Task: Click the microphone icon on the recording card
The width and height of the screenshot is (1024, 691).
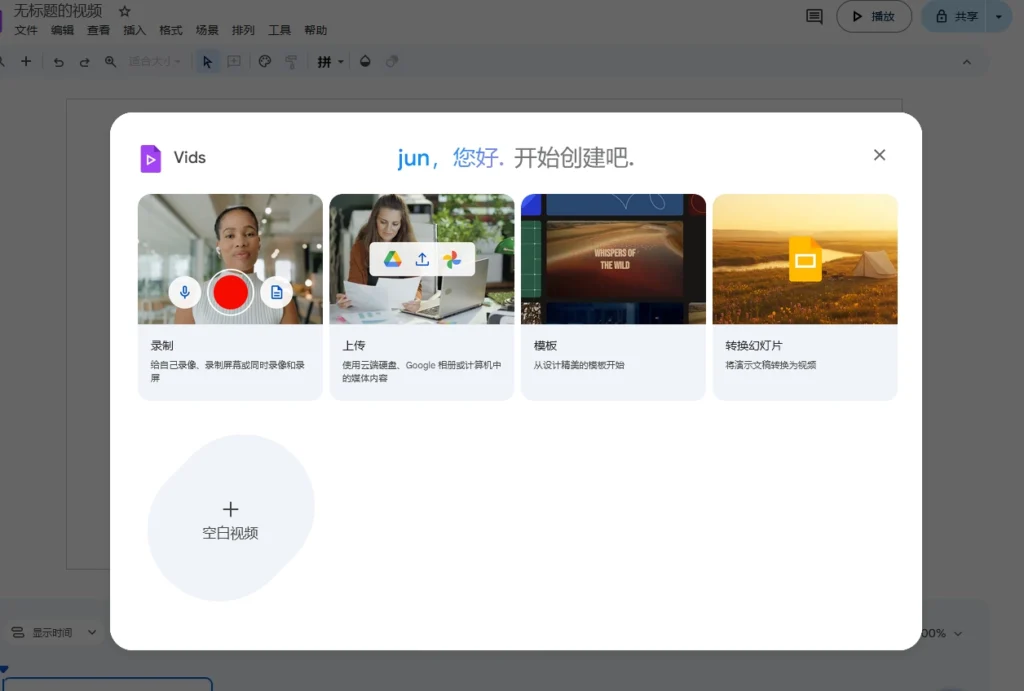Action: point(184,292)
